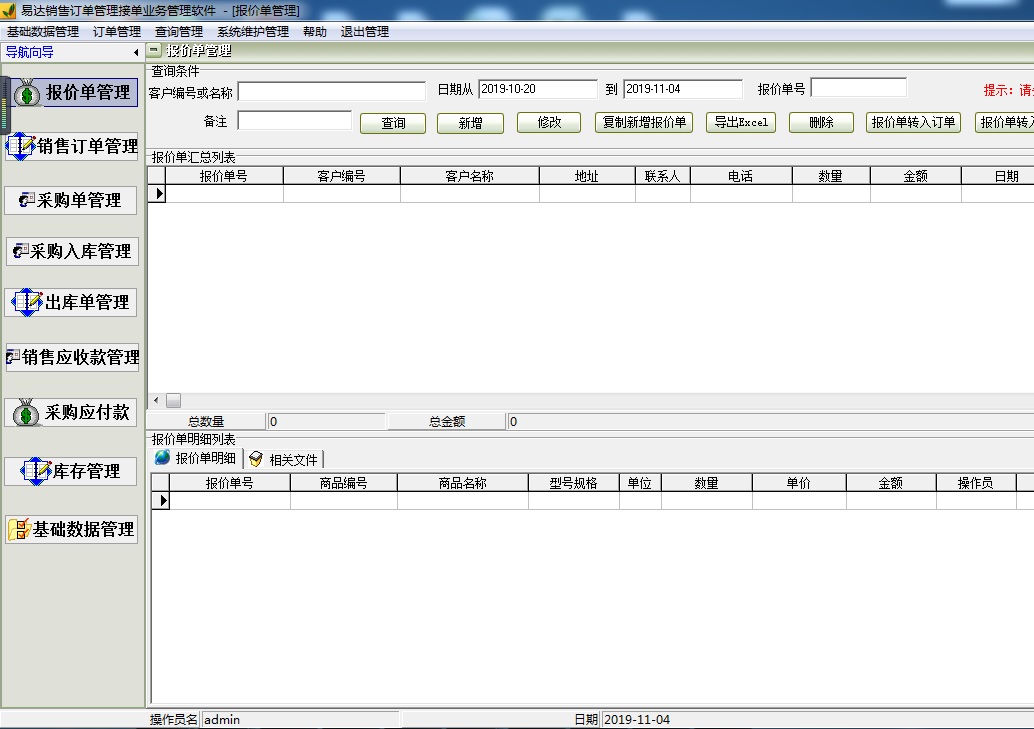Open 销售应收款管理 sidebar module

[x=72, y=358]
